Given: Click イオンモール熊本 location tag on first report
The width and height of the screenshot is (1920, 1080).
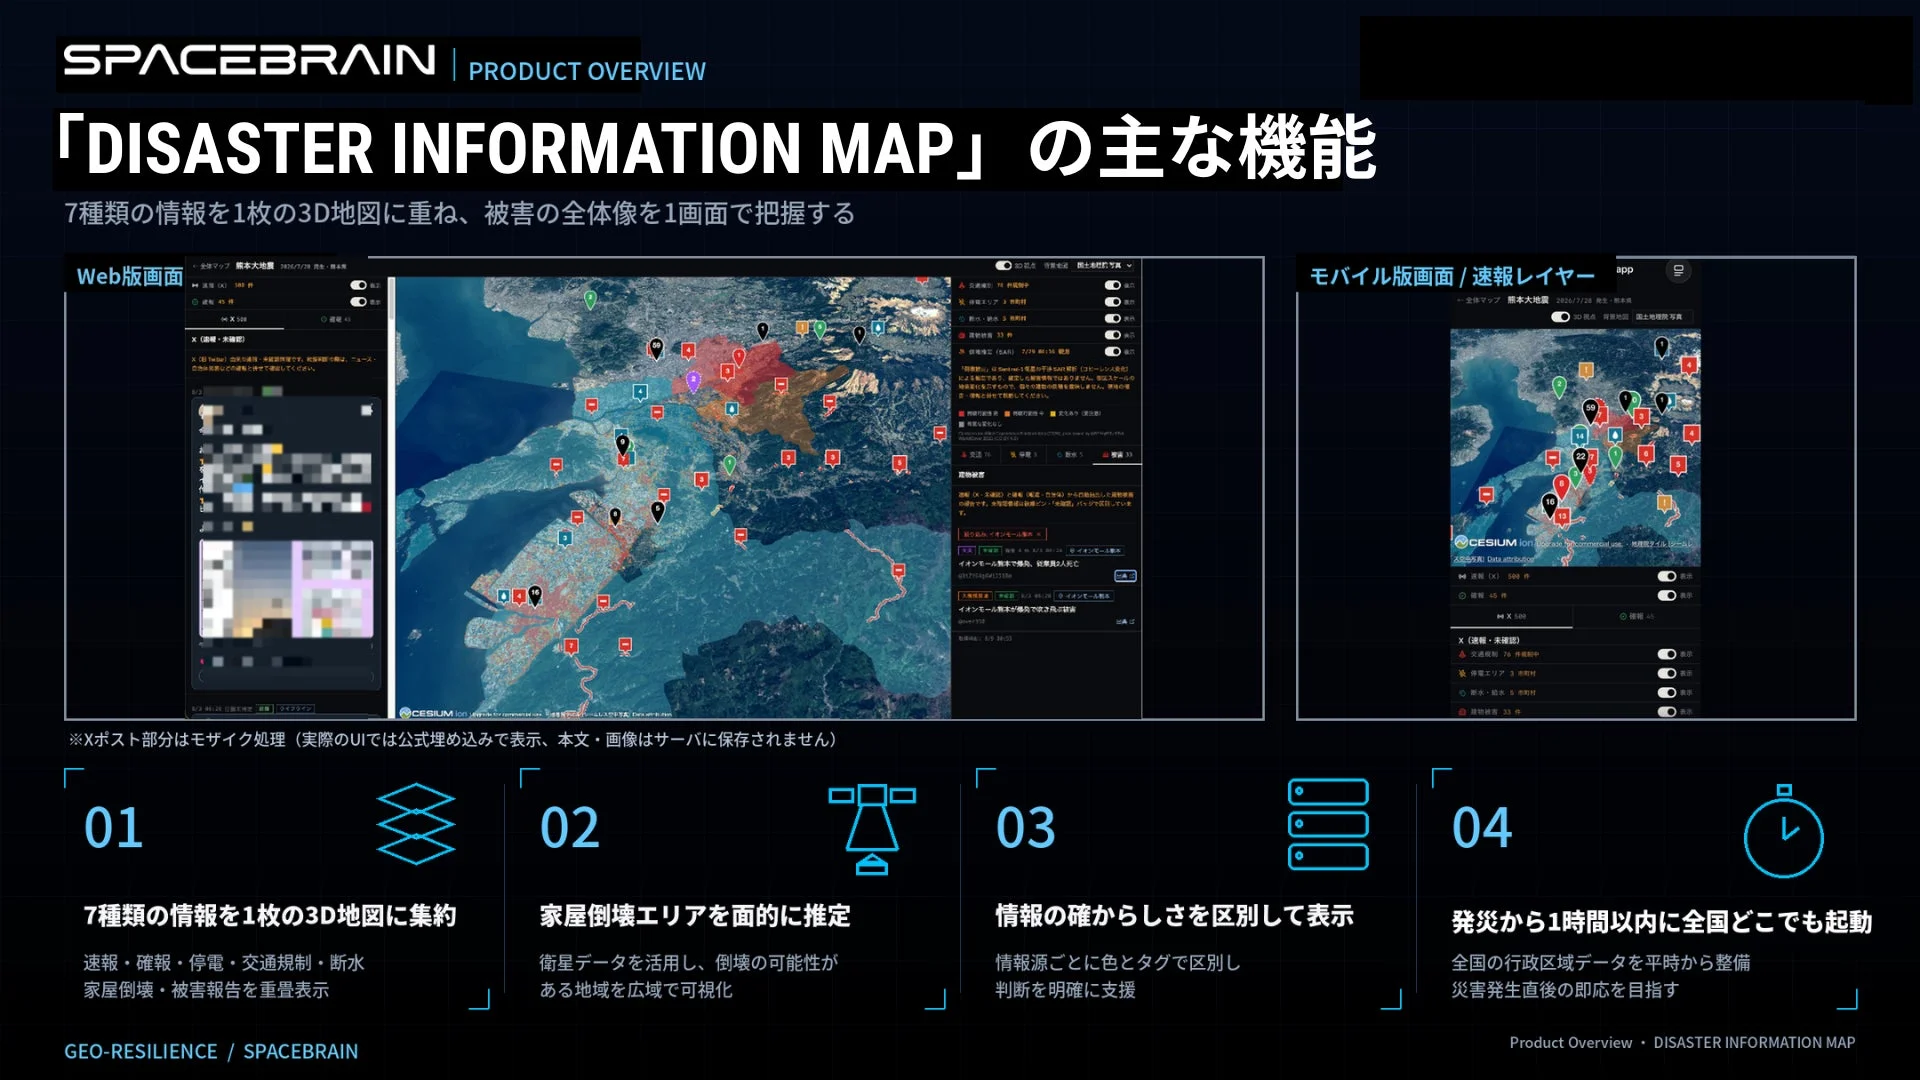Looking at the screenshot, I should click(1095, 551).
